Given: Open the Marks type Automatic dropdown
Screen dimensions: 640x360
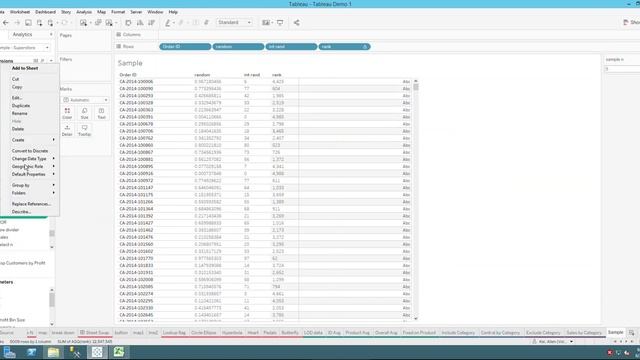Looking at the screenshot, I should 85,100.
